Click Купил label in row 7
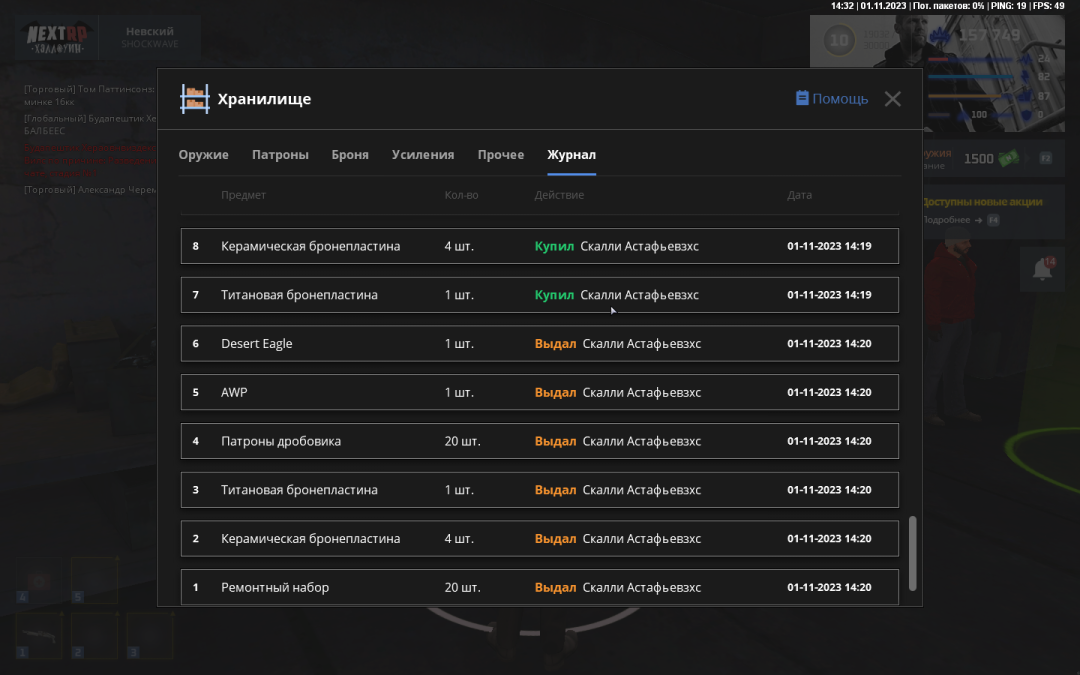This screenshot has width=1080, height=675. pos(554,295)
